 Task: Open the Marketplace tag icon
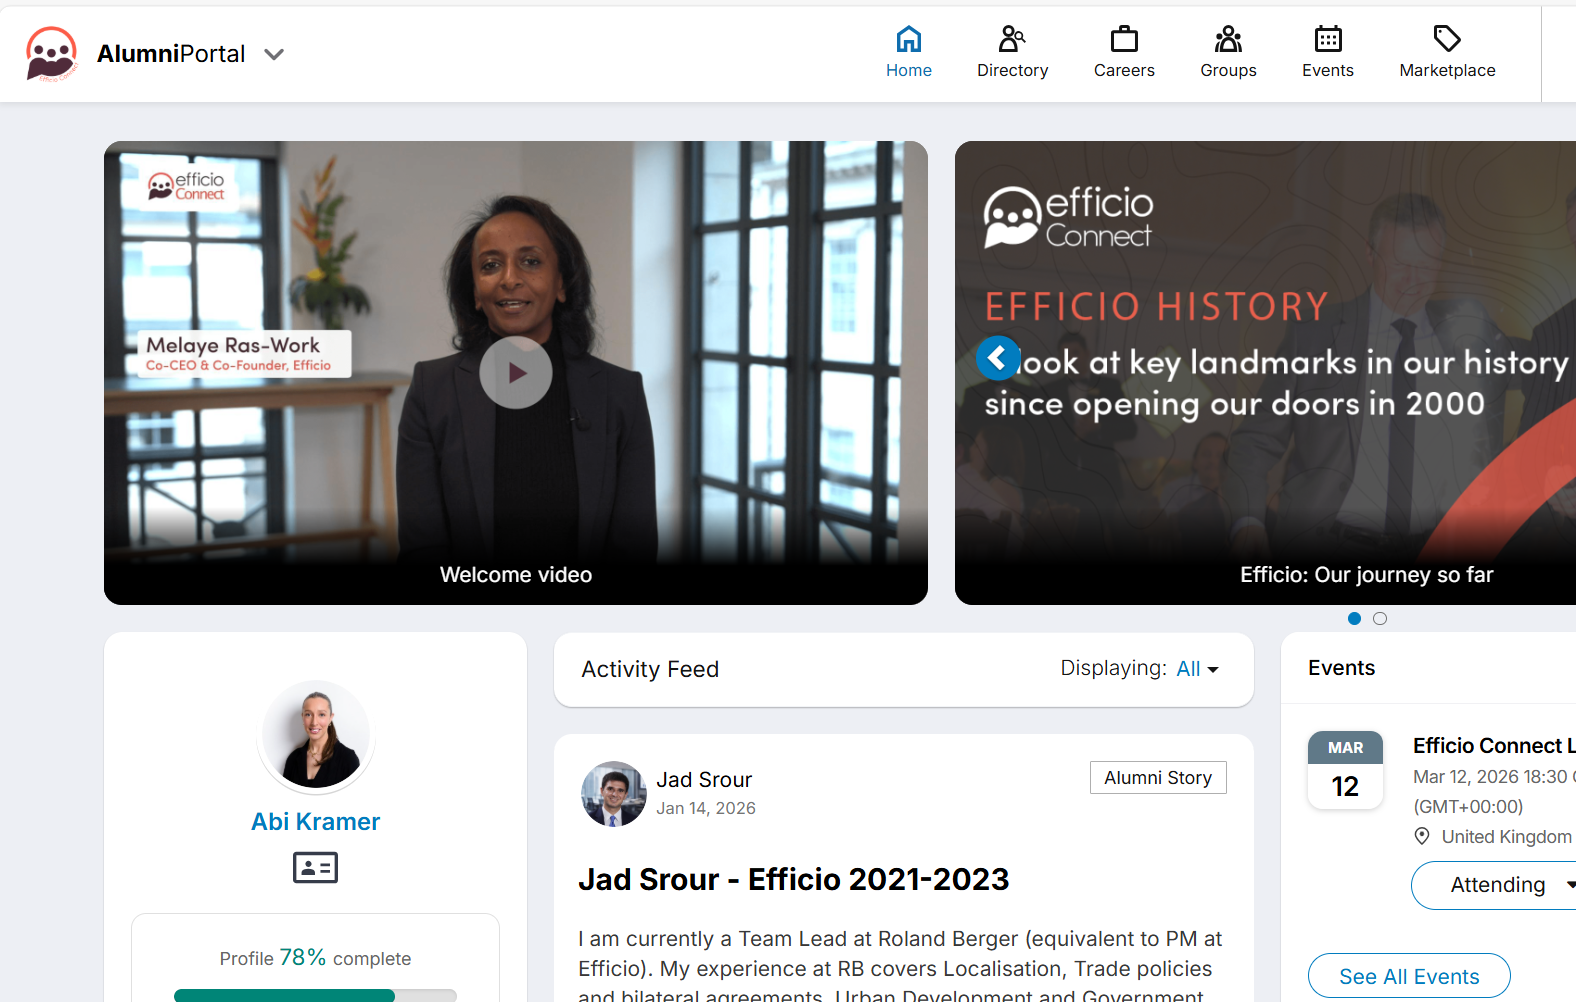1447,39
